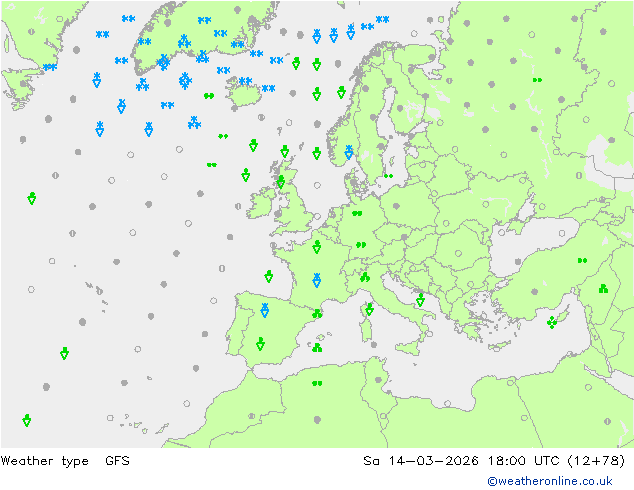This screenshot has width=634, height=490.
Task: Click the green rain symbol in Algeria
Action: pyautogui.click(x=317, y=383)
